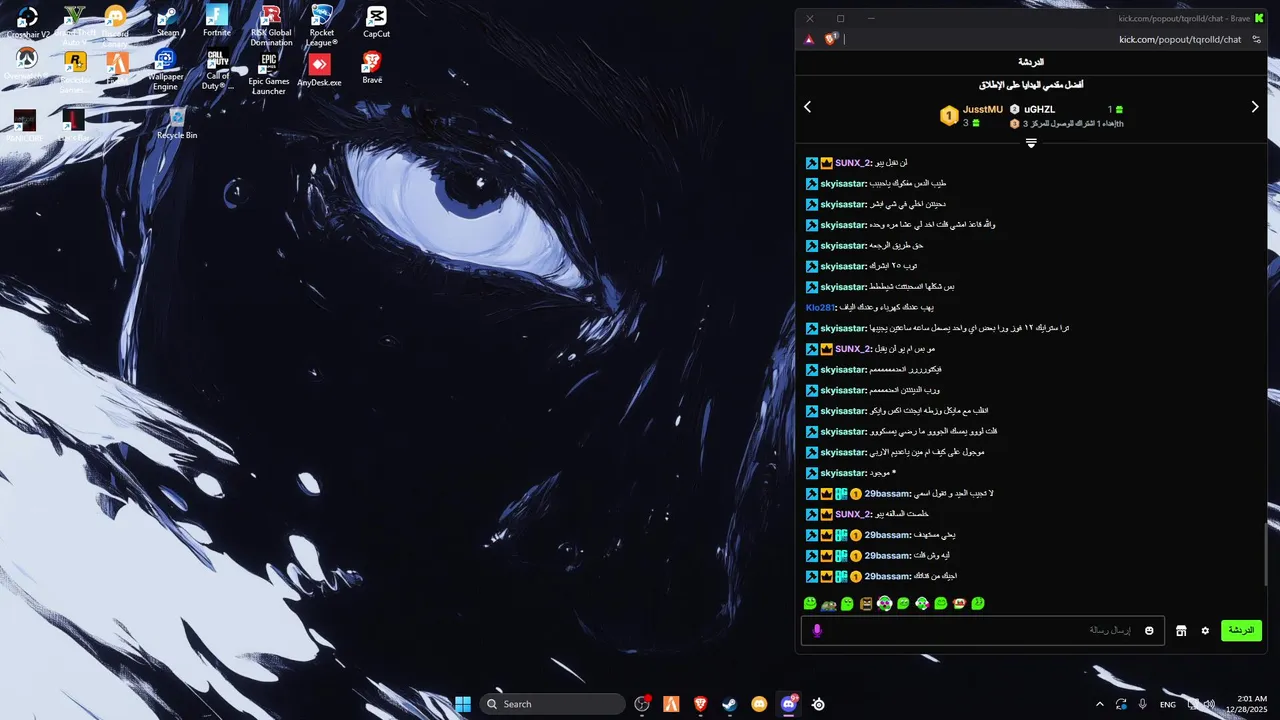Launch the RISK Global Domination shortcut

[271, 25]
